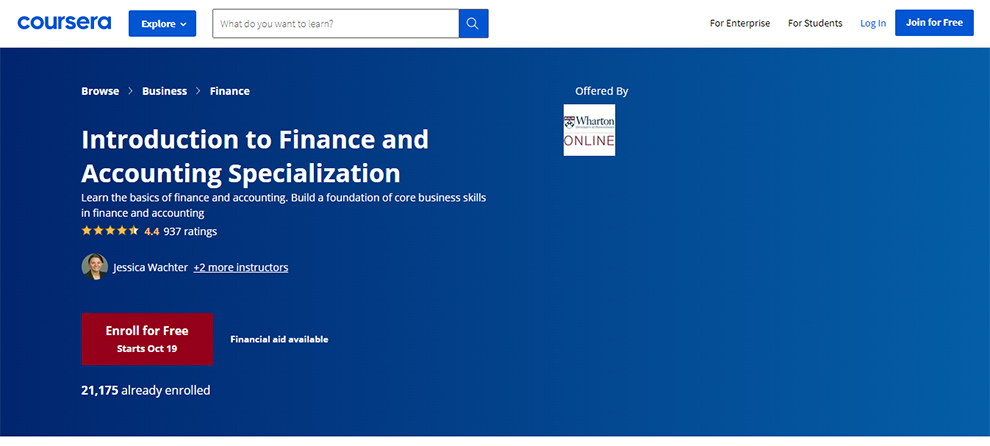Focus the 'What do you want to learn?' search field
Image resolution: width=990 pixels, height=446 pixels.
pos(335,23)
